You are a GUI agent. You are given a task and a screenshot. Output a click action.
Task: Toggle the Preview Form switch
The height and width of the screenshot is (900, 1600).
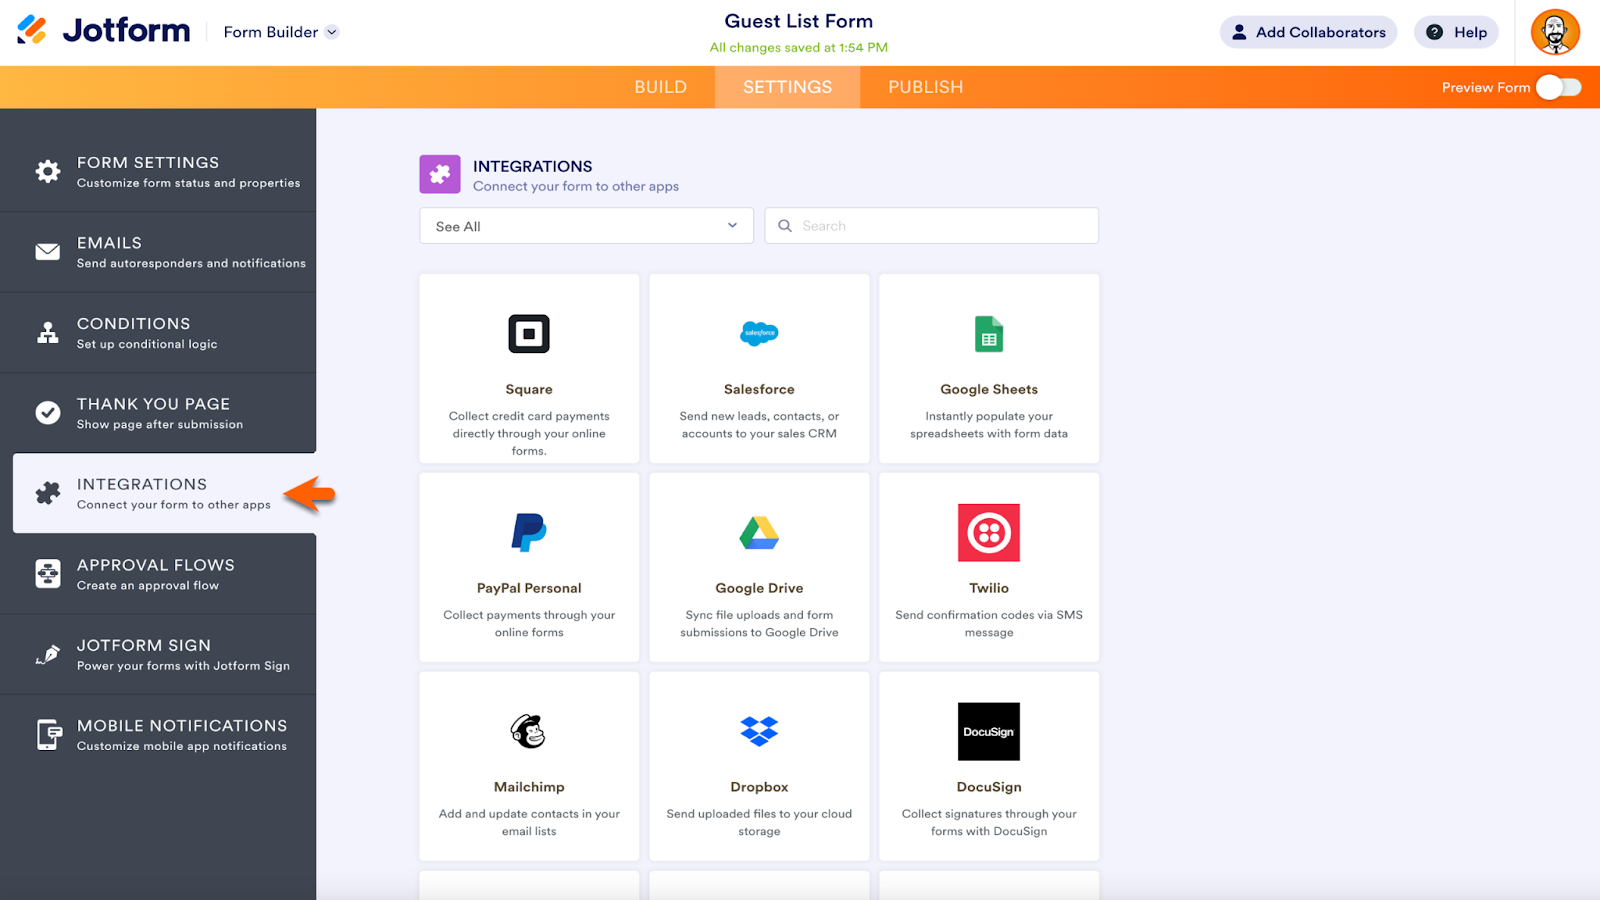[1559, 87]
